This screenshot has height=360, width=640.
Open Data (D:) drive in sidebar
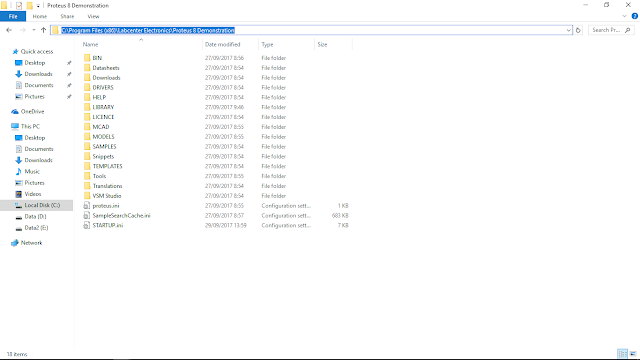(35, 217)
